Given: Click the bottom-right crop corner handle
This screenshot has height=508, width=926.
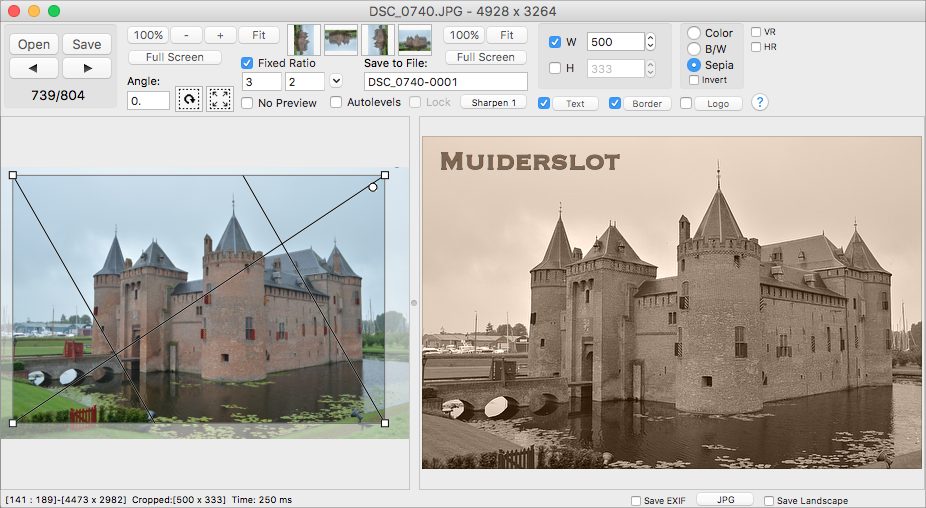Looking at the screenshot, I should pyautogui.click(x=385, y=423).
